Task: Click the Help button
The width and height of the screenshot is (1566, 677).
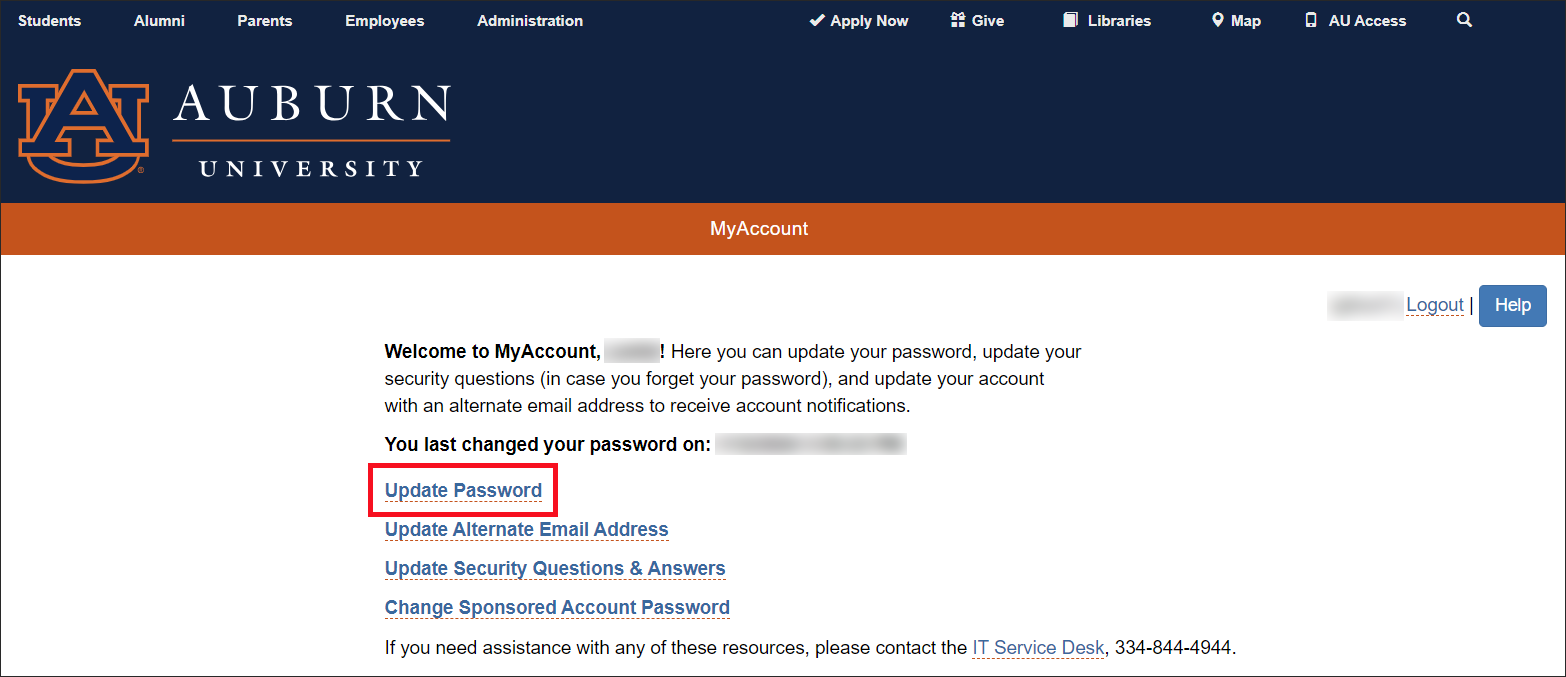Action: [1512, 305]
